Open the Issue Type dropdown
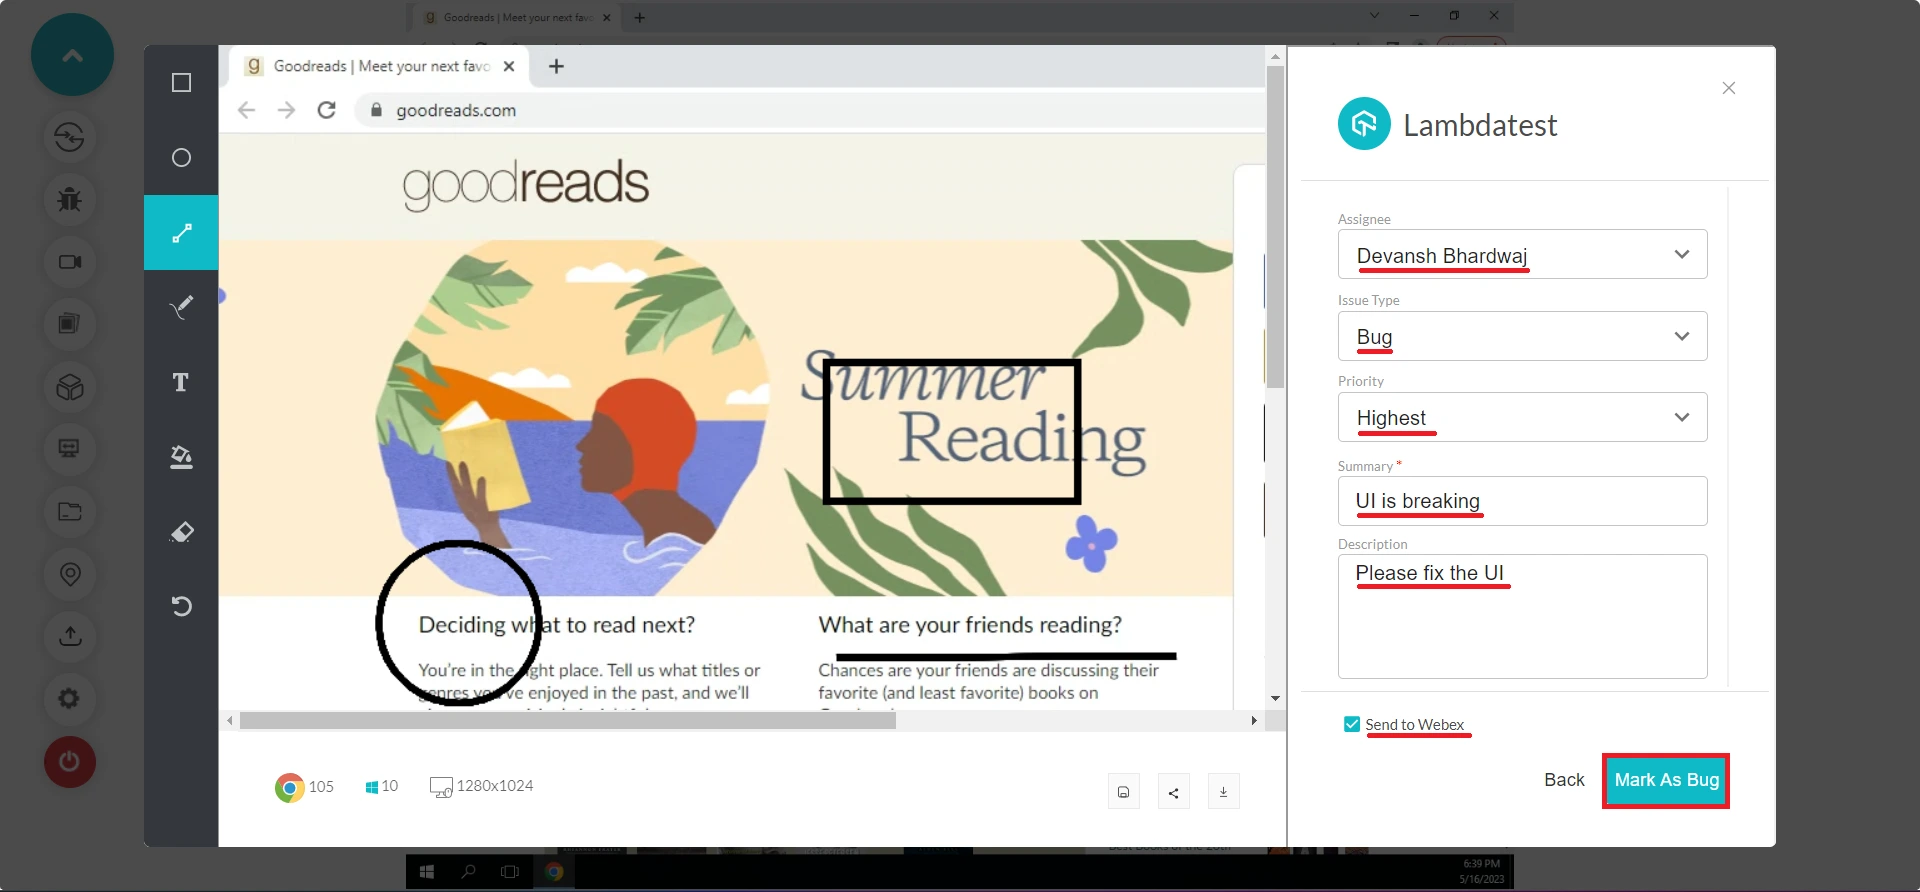 pos(1522,337)
